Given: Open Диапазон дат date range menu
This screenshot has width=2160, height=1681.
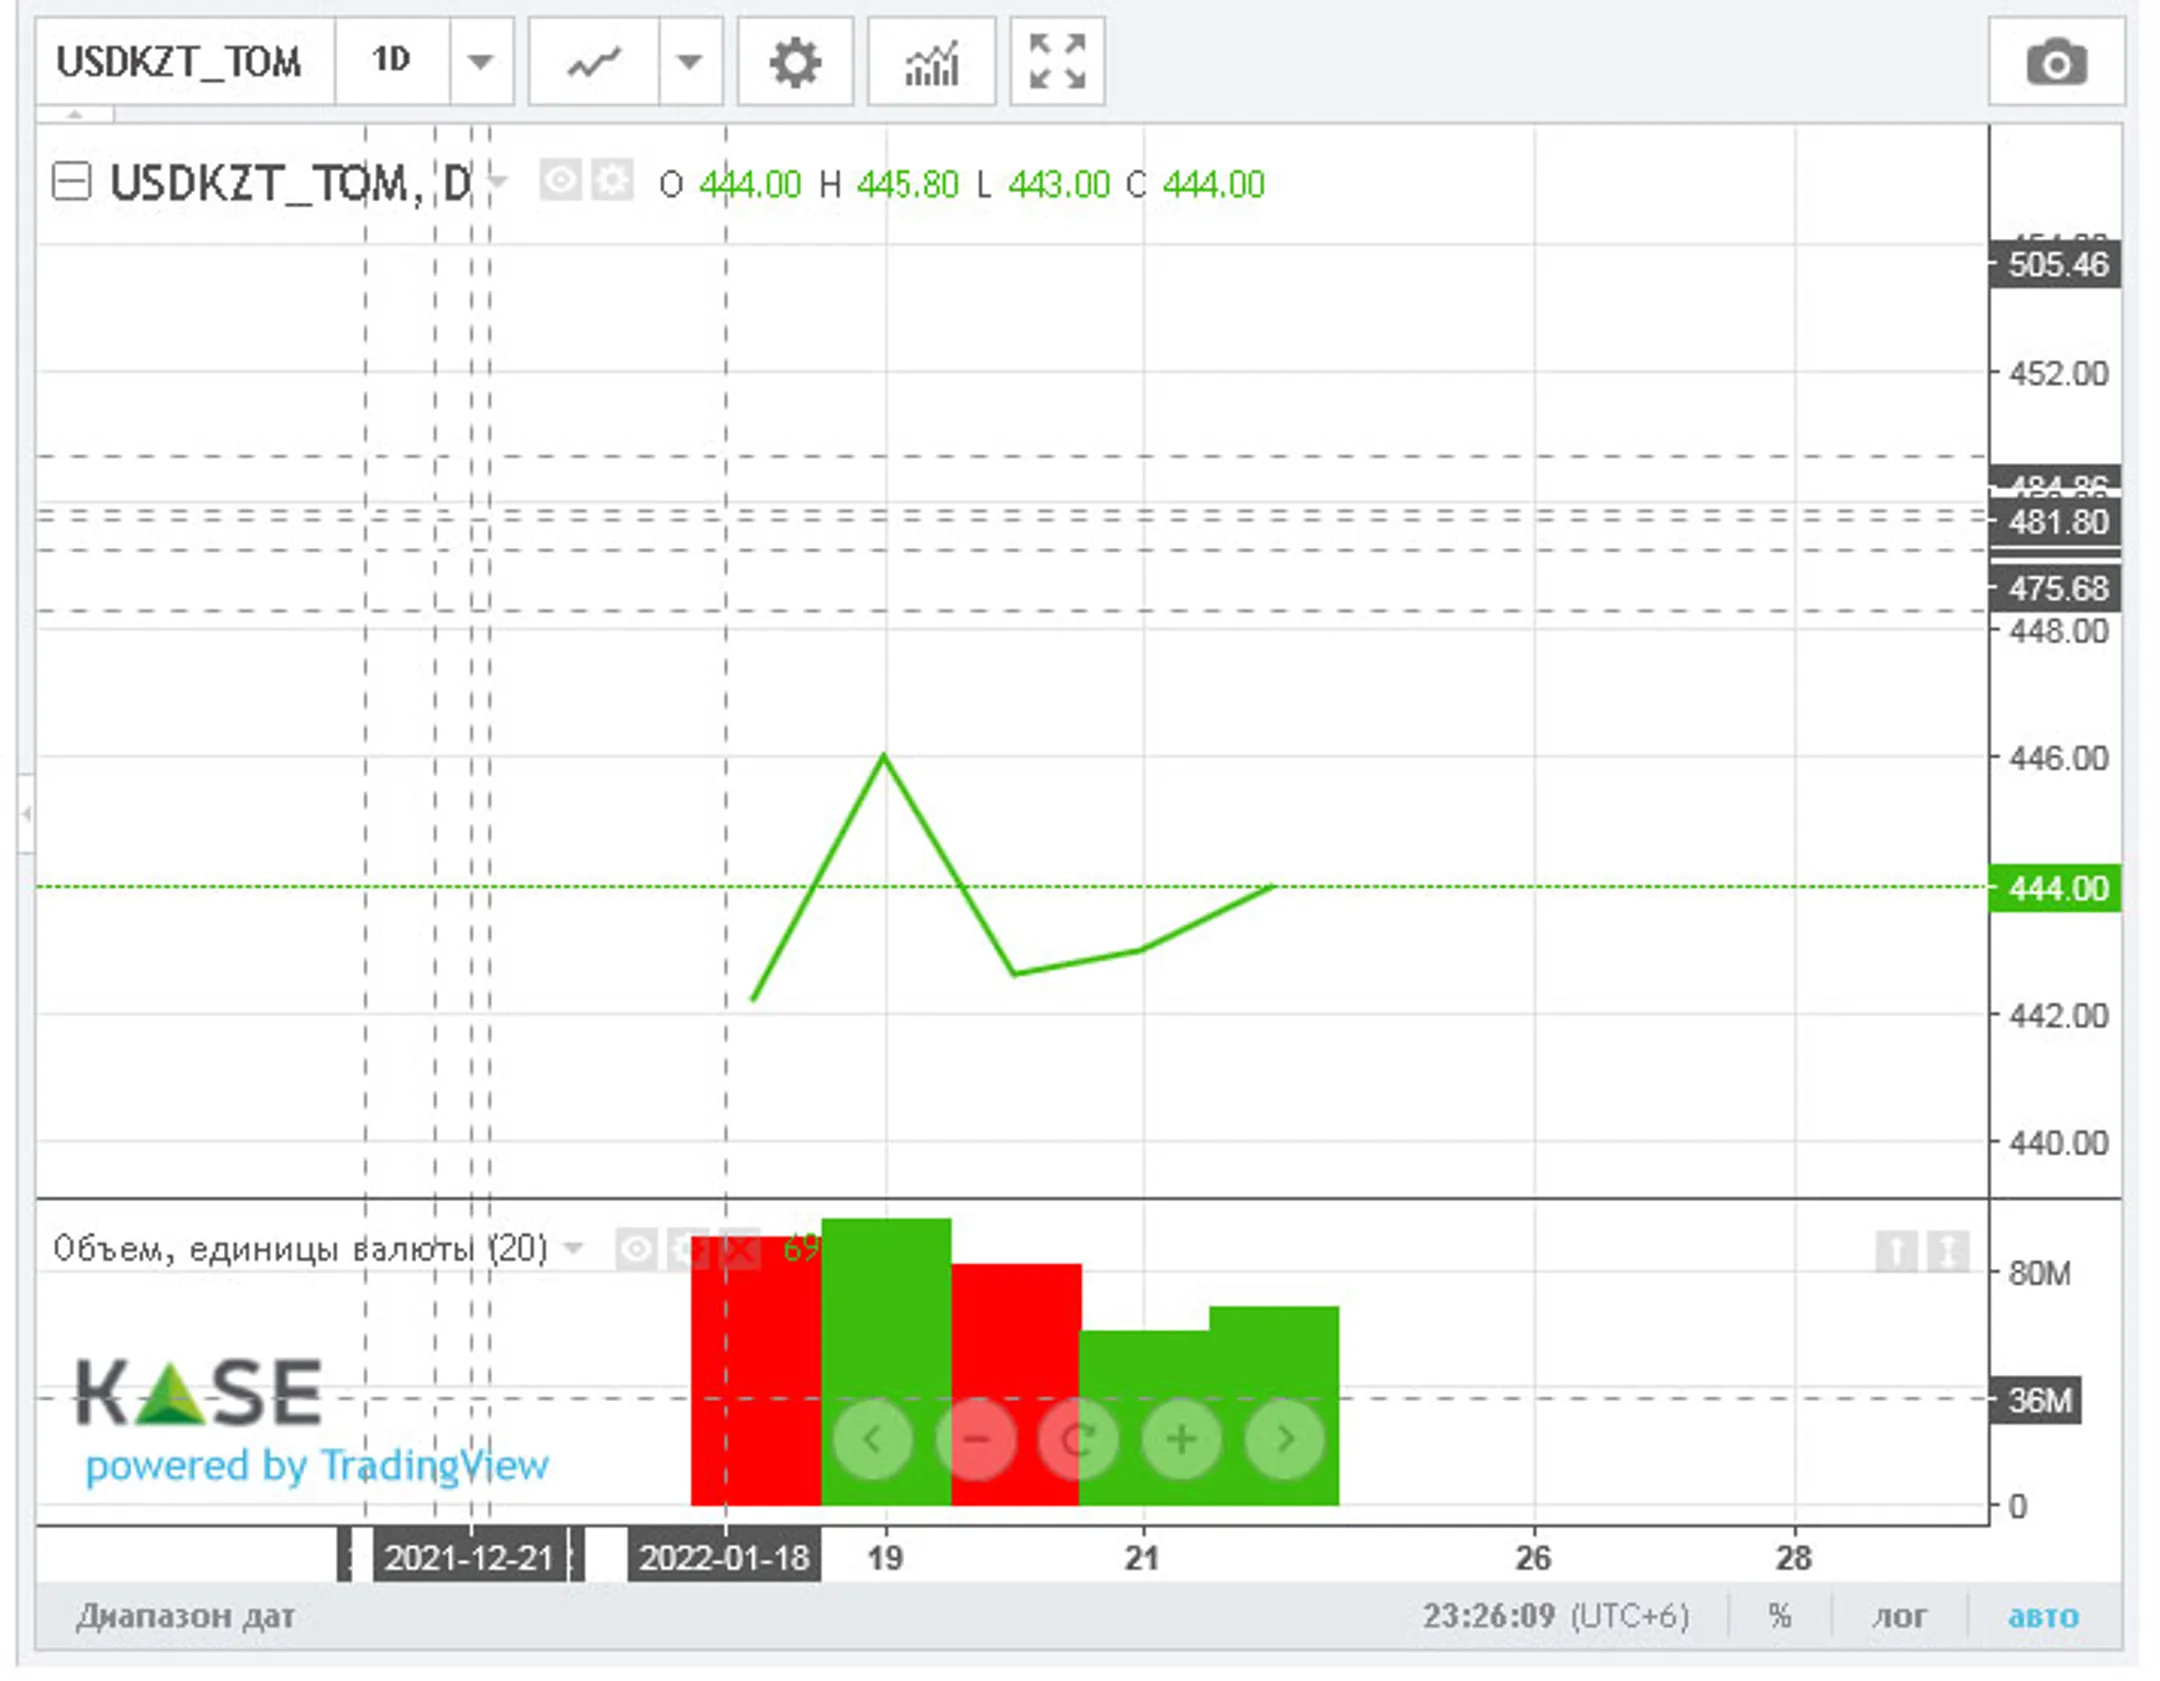Looking at the screenshot, I should click(186, 1616).
